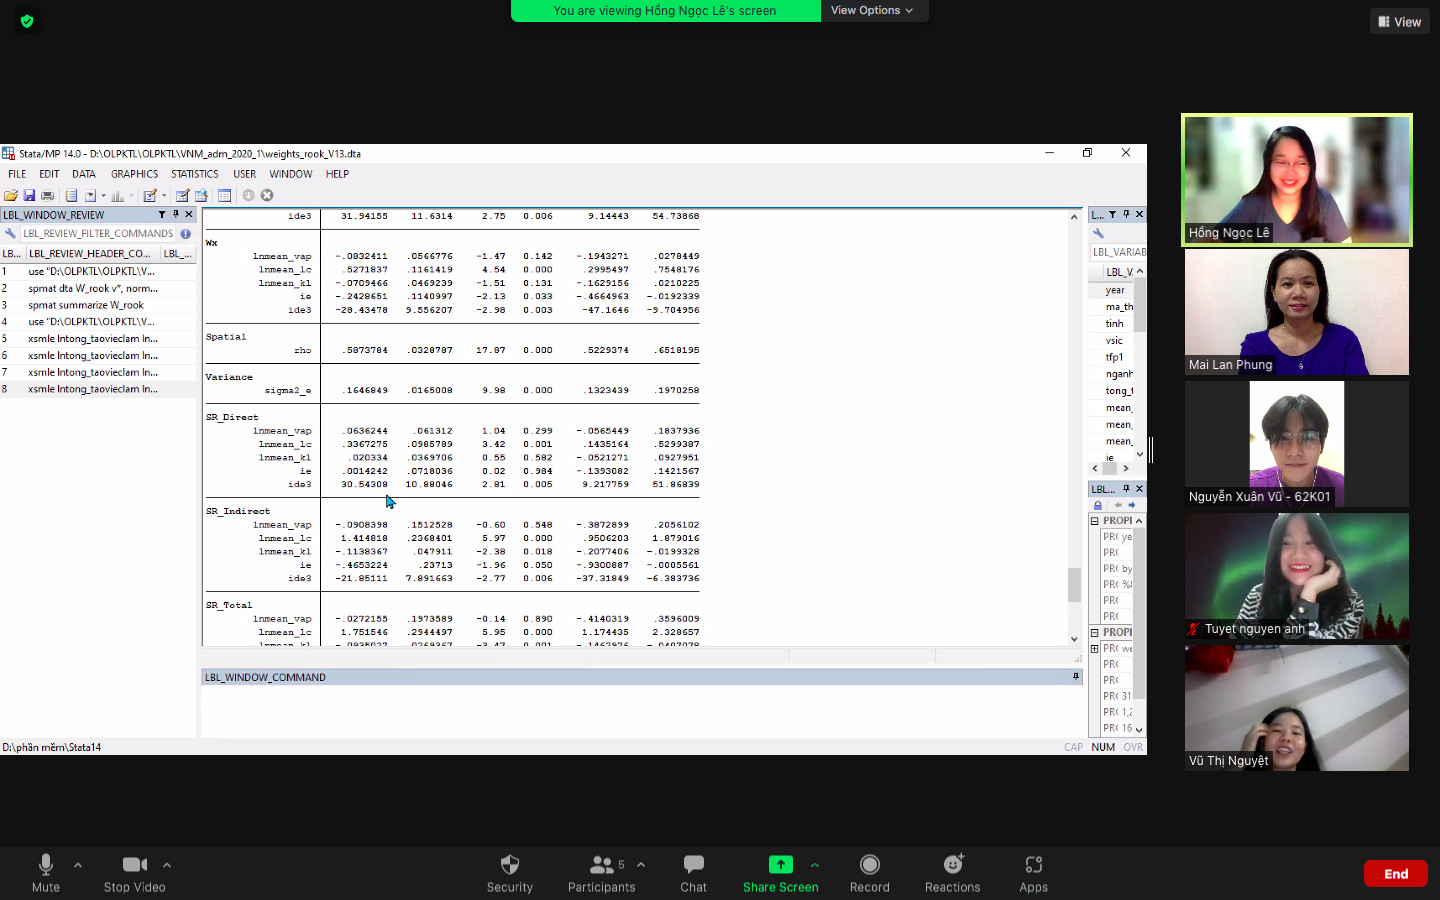Open Zoom Reactions

tap(952, 865)
